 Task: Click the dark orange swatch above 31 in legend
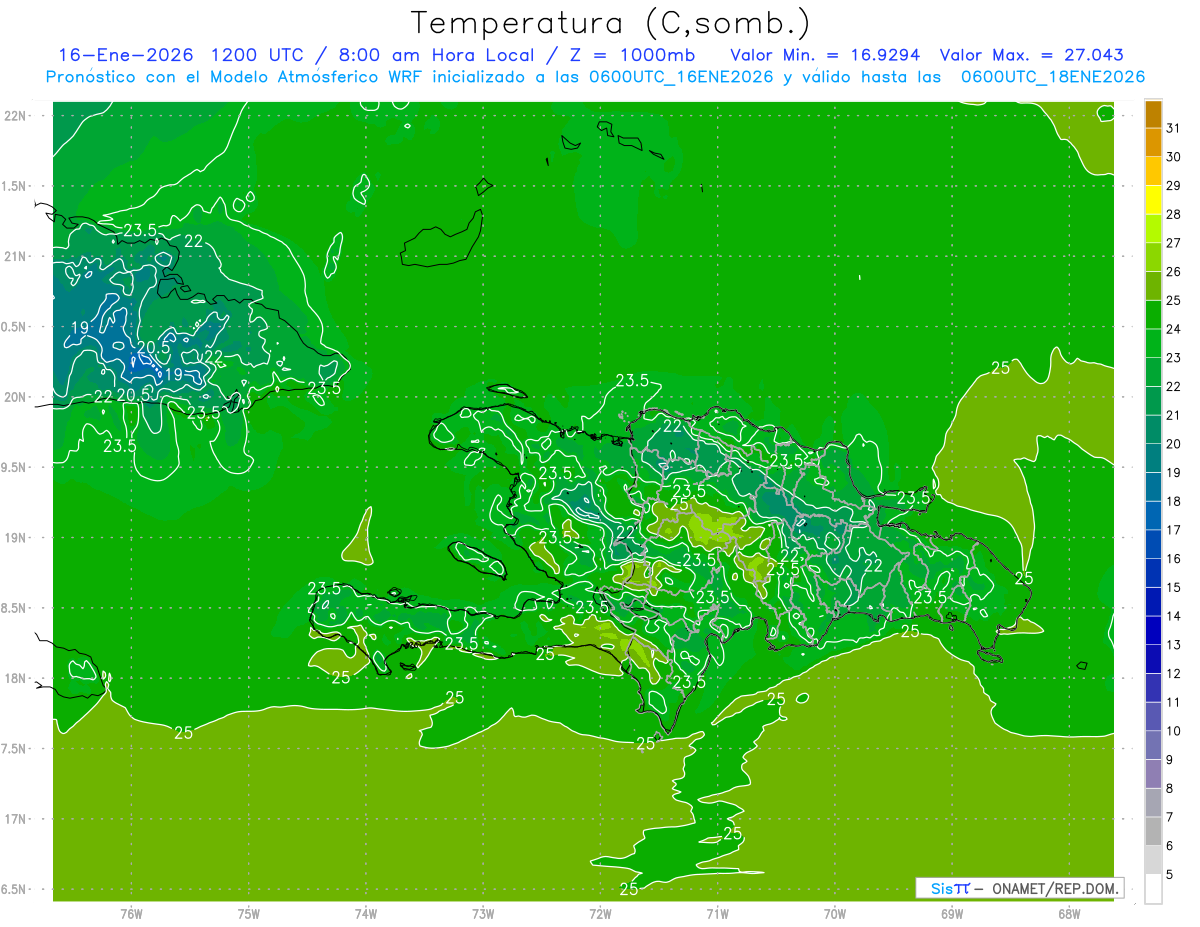click(1153, 115)
